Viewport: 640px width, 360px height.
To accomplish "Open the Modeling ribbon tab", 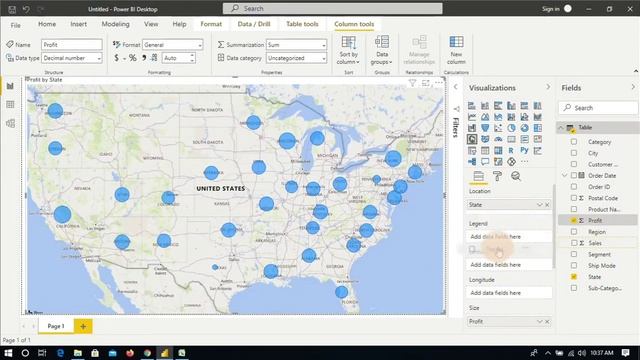I will (116, 24).
